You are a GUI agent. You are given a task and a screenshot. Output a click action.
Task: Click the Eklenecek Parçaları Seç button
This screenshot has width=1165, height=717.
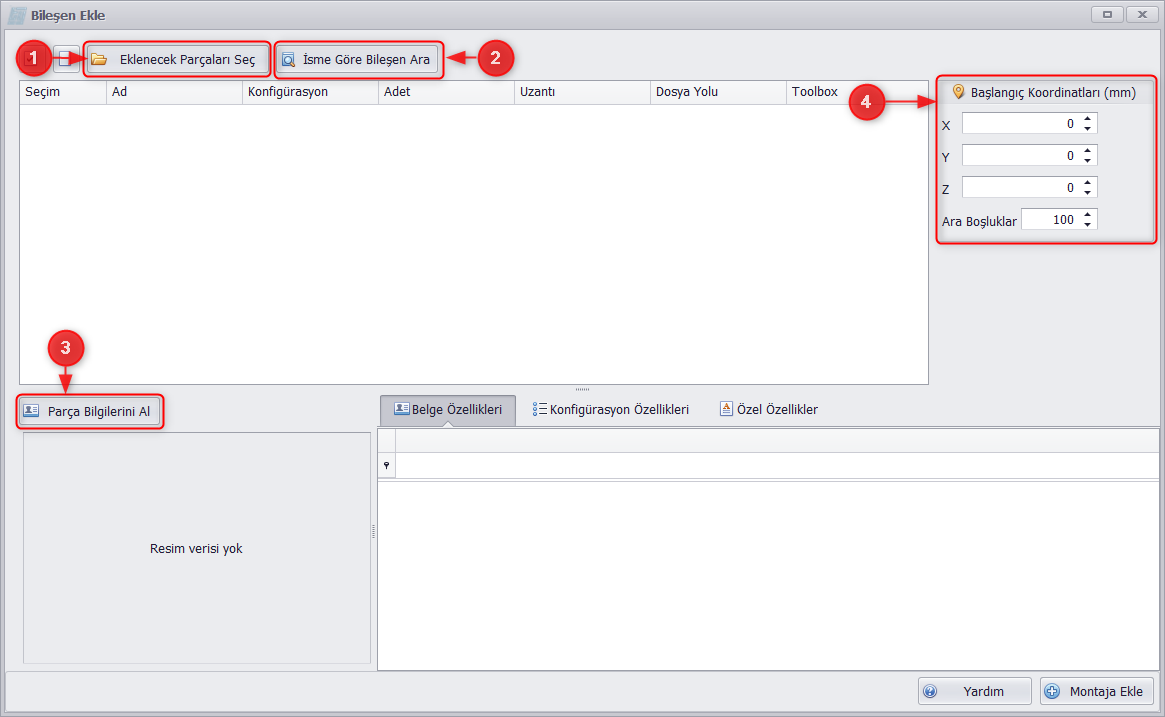point(177,59)
